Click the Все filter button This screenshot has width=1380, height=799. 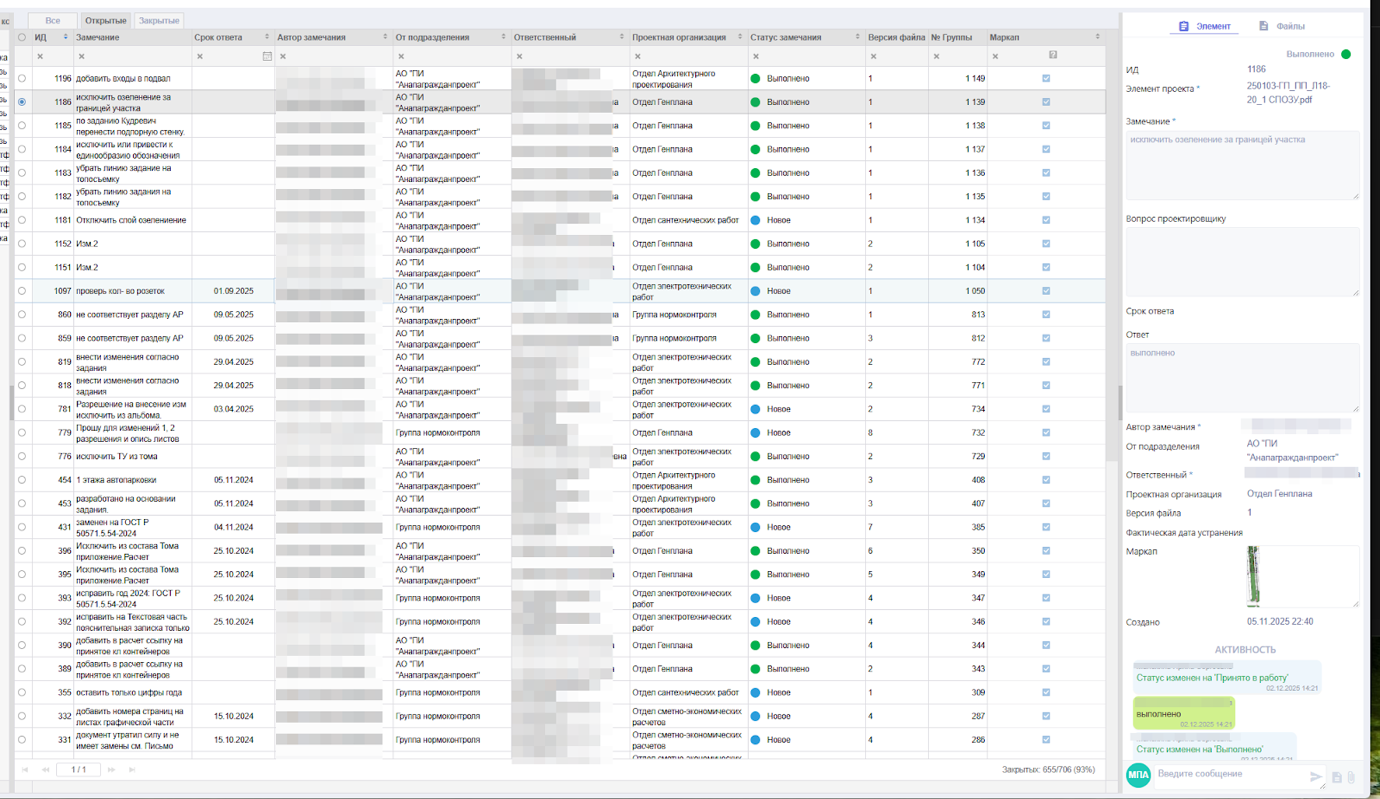pos(52,20)
